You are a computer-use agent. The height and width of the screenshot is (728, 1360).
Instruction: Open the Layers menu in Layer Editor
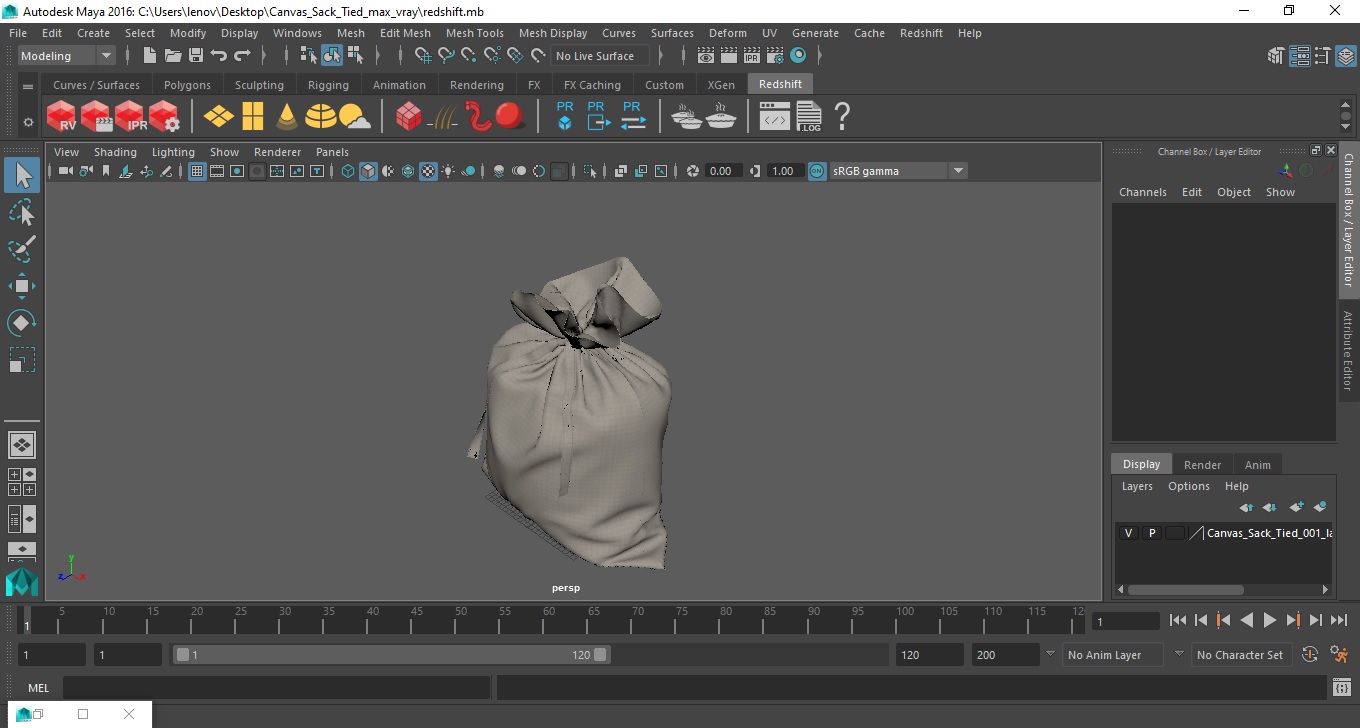[x=1137, y=486]
